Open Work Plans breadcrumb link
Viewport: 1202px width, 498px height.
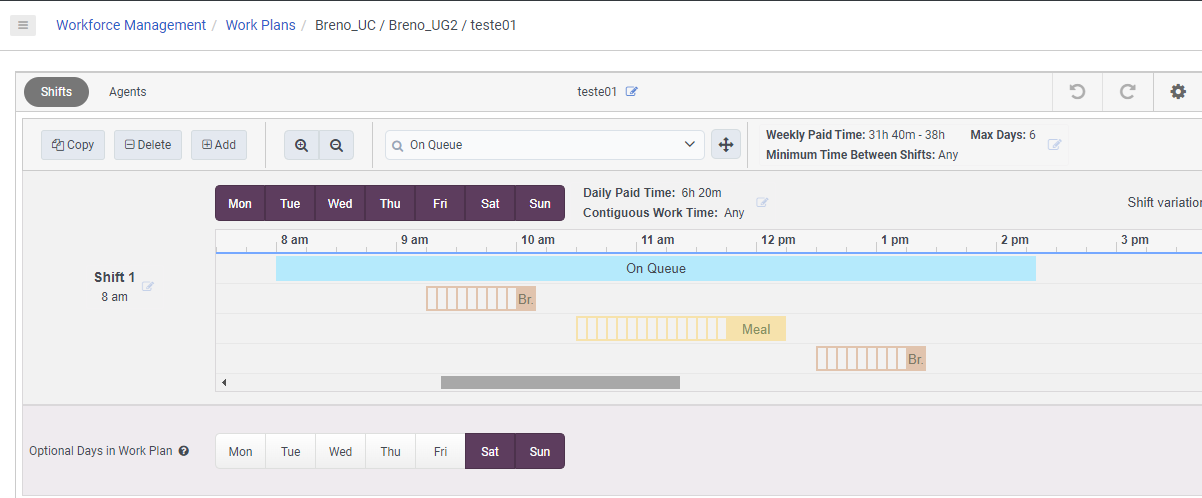pyautogui.click(x=260, y=25)
